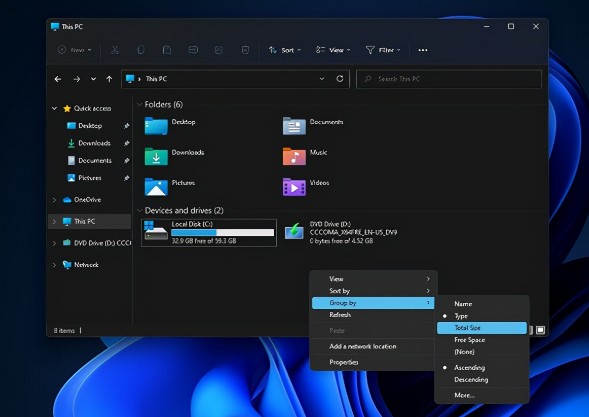The width and height of the screenshot is (589, 417).
Task: Switch to large thumbnails view in status bar
Action: 540,330
